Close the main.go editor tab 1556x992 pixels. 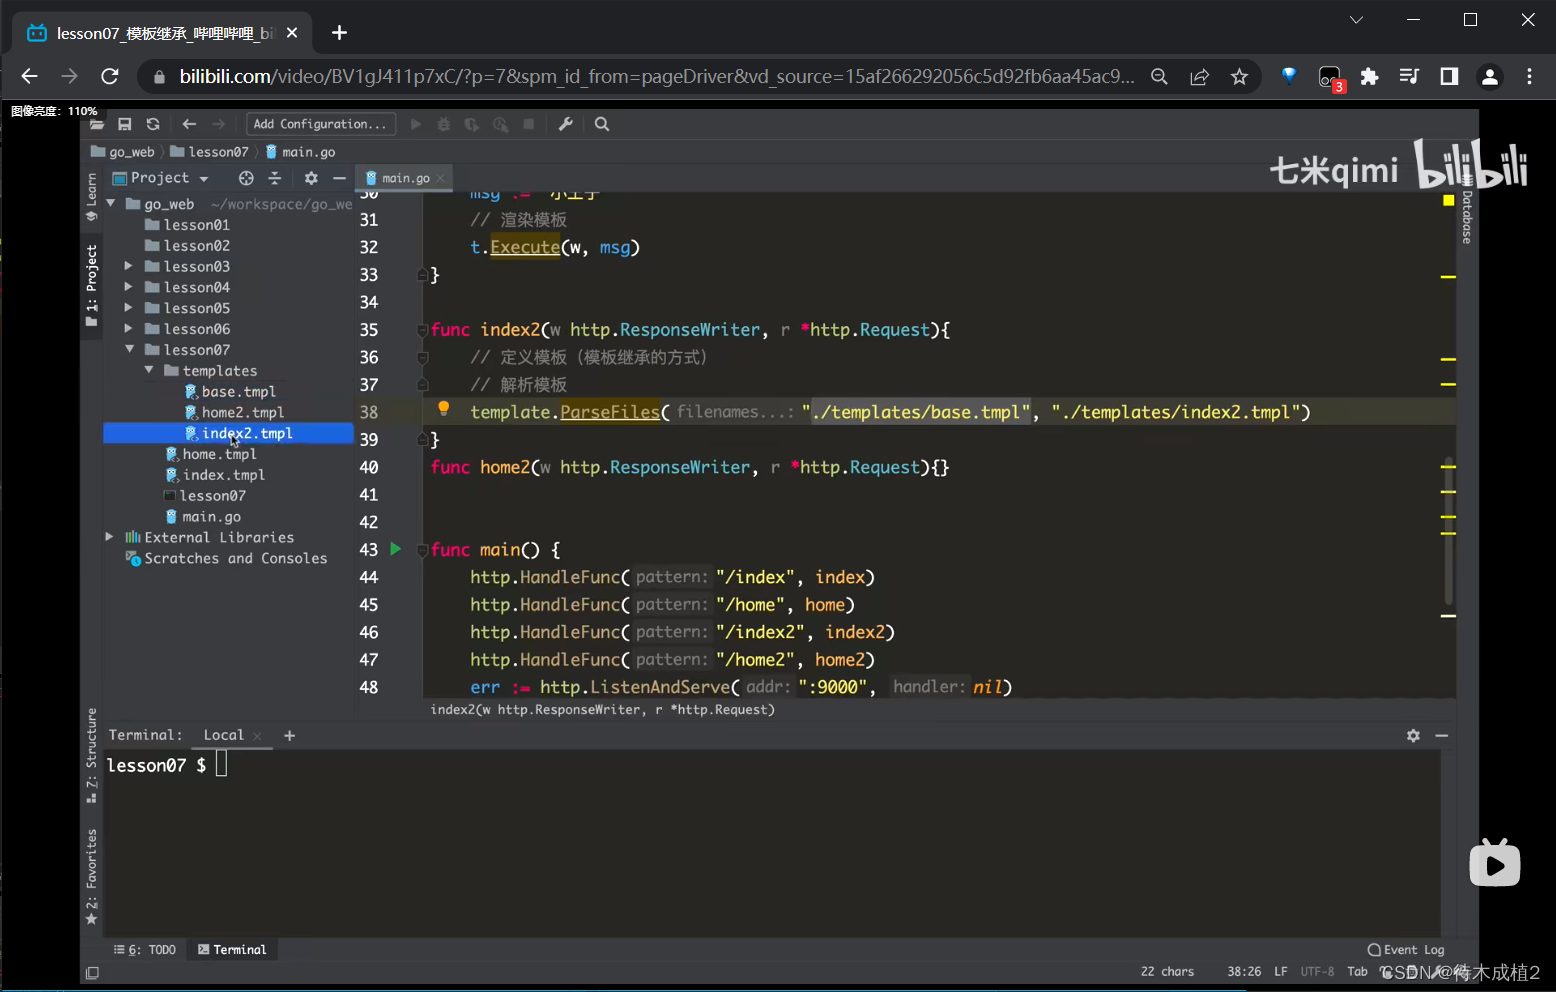440,178
